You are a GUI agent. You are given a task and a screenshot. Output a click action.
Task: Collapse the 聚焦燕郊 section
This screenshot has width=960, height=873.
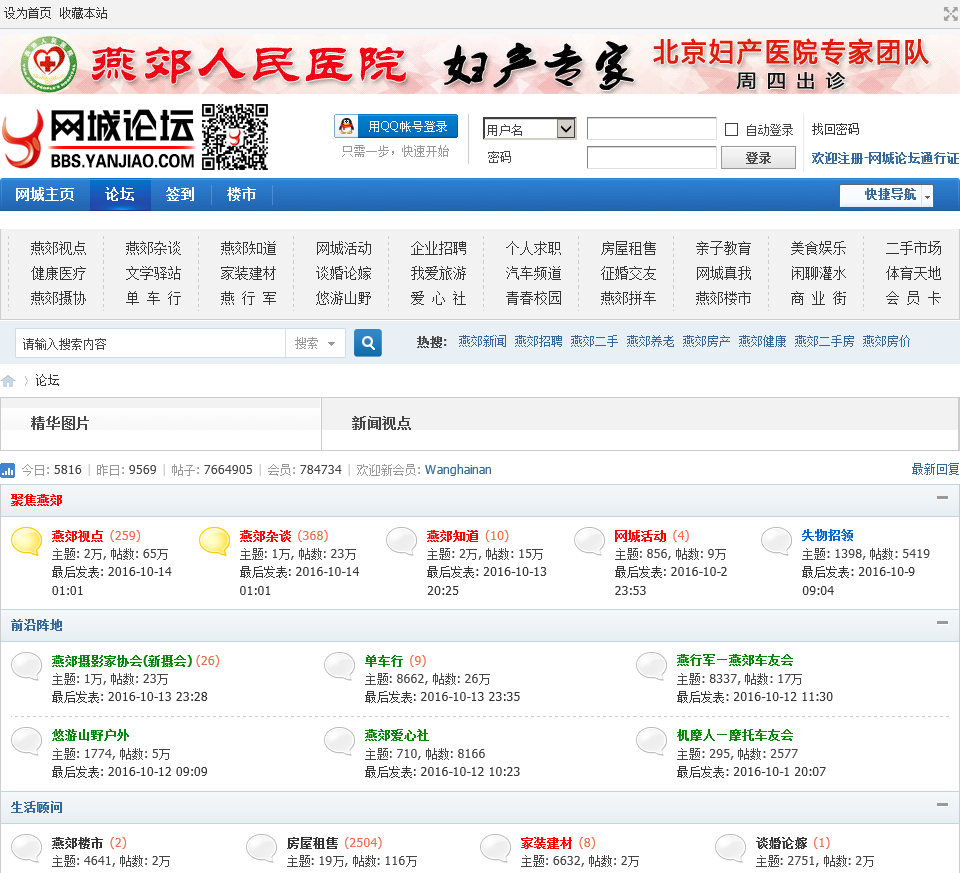coord(943,498)
